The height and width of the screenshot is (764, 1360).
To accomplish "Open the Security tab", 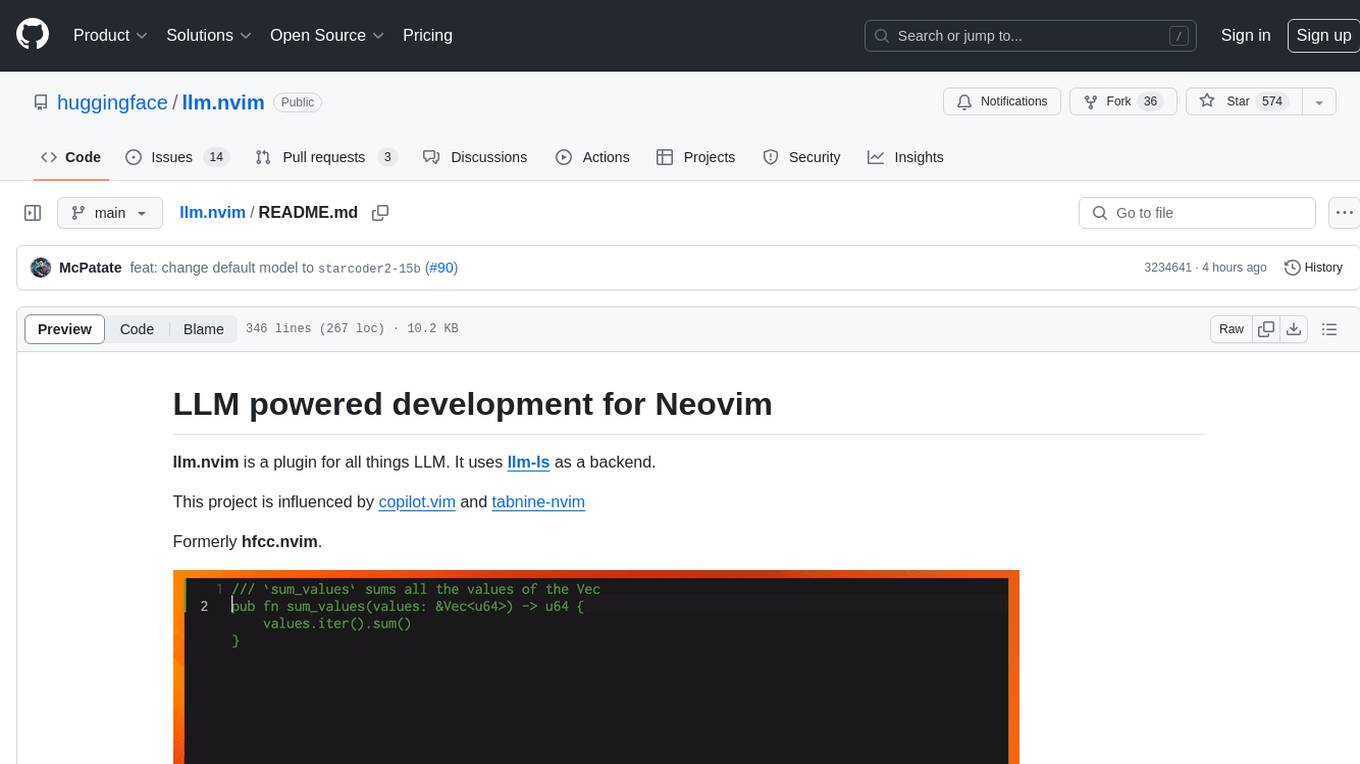I will [x=801, y=157].
